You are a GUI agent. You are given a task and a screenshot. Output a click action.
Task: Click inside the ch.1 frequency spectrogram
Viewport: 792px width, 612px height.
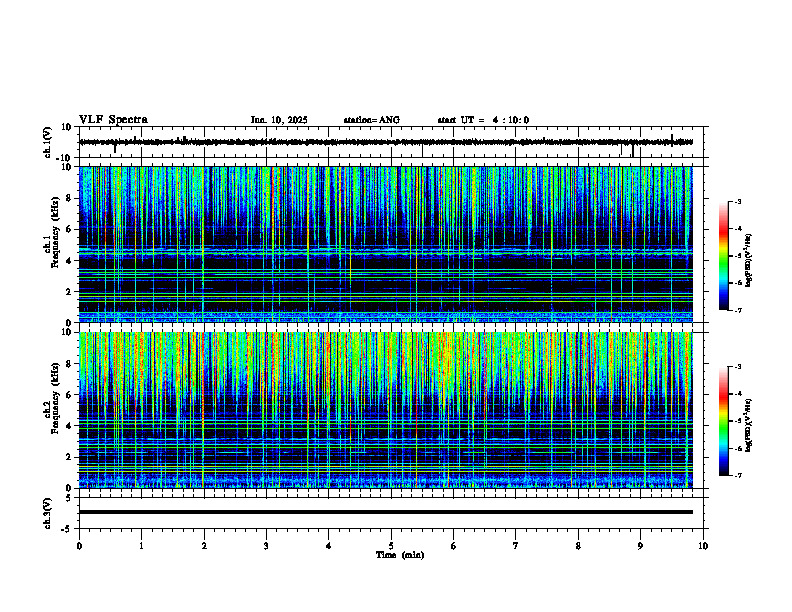(386, 244)
